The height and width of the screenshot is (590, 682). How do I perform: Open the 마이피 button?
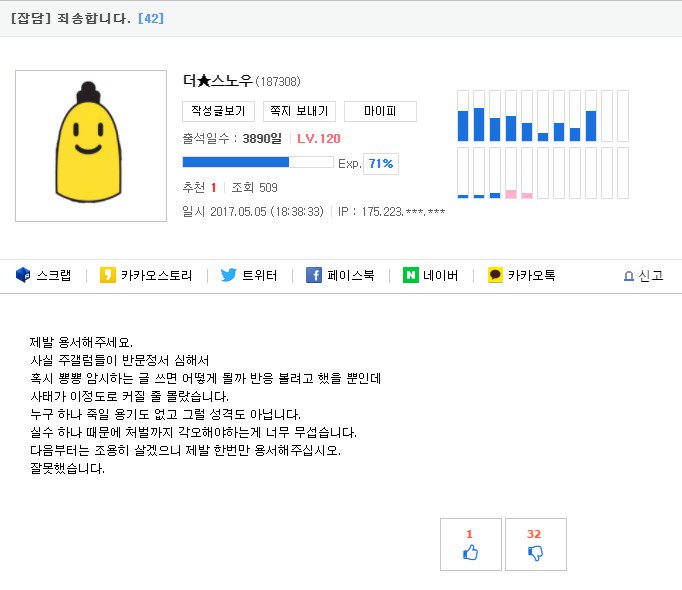pos(380,111)
